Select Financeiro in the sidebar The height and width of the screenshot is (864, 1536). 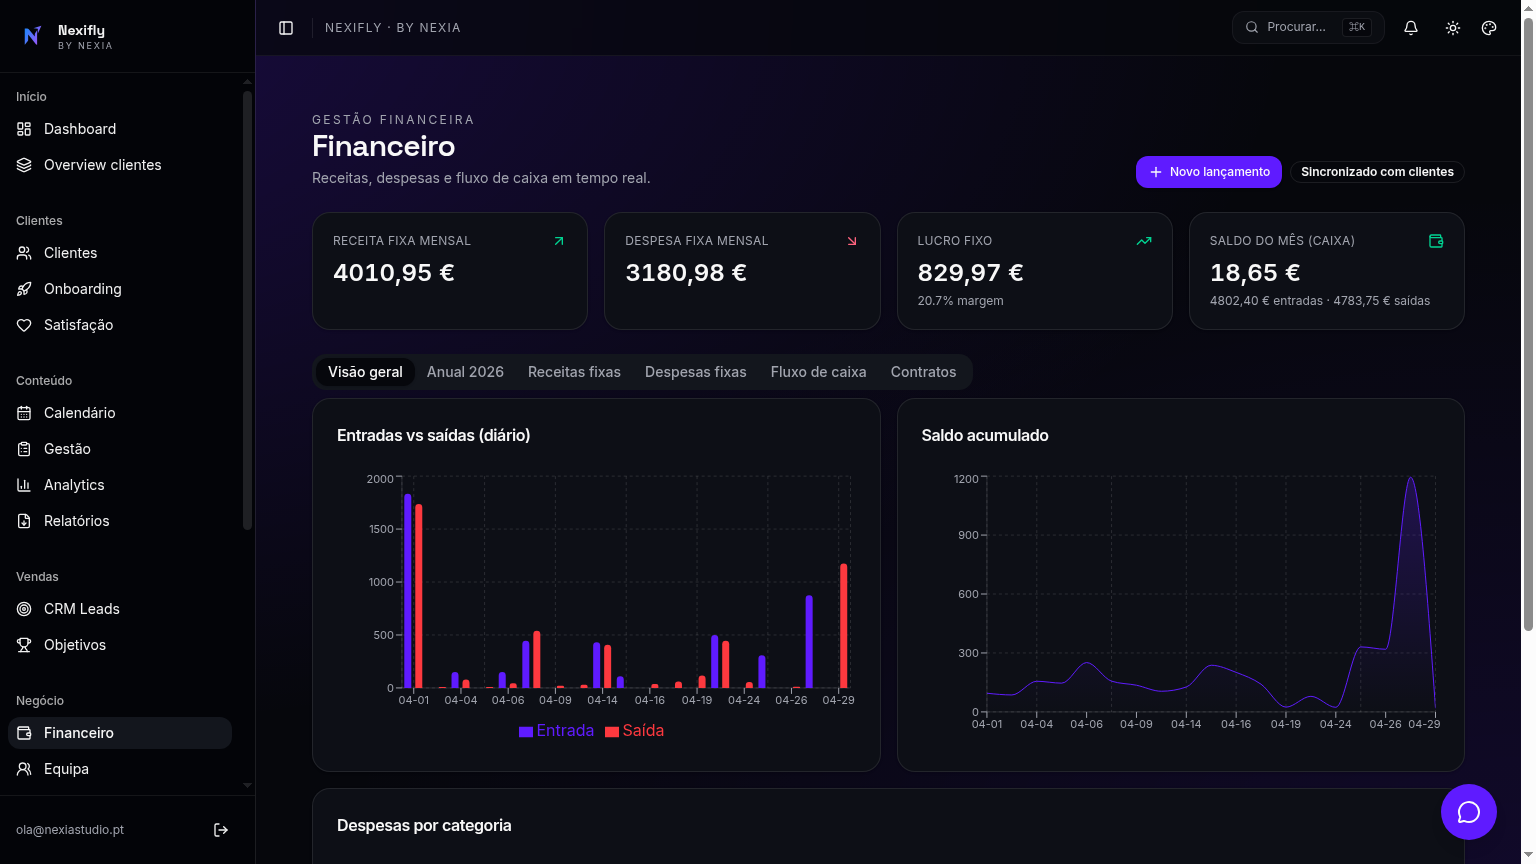point(120,733)
